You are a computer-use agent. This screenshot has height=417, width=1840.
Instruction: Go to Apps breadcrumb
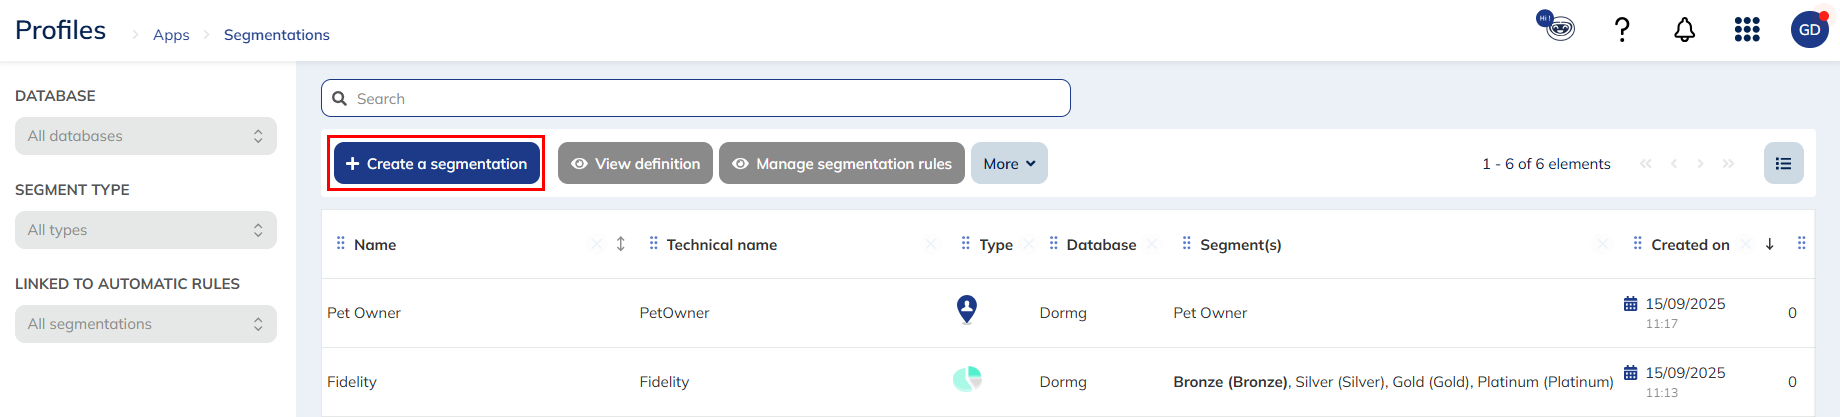pos(171,35)
